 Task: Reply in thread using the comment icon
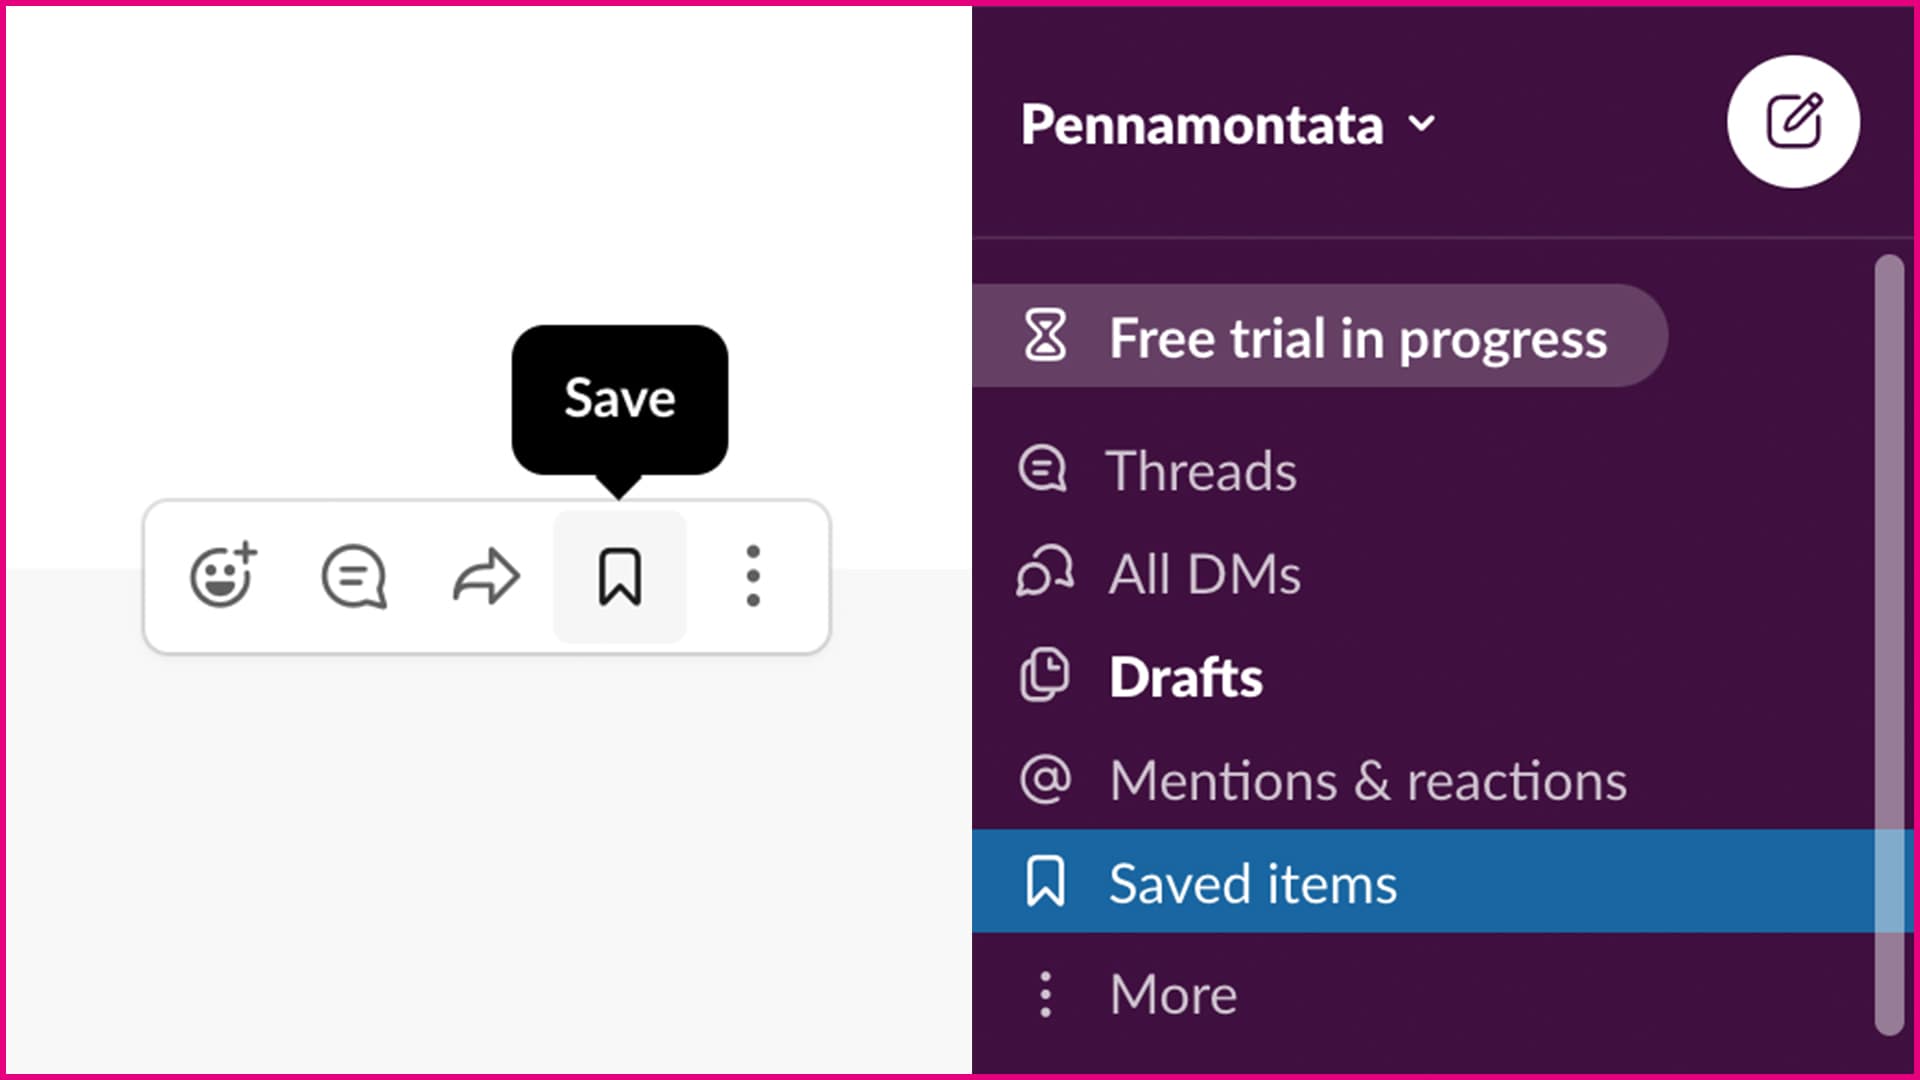pyautogui.click(x=354, y=575)
